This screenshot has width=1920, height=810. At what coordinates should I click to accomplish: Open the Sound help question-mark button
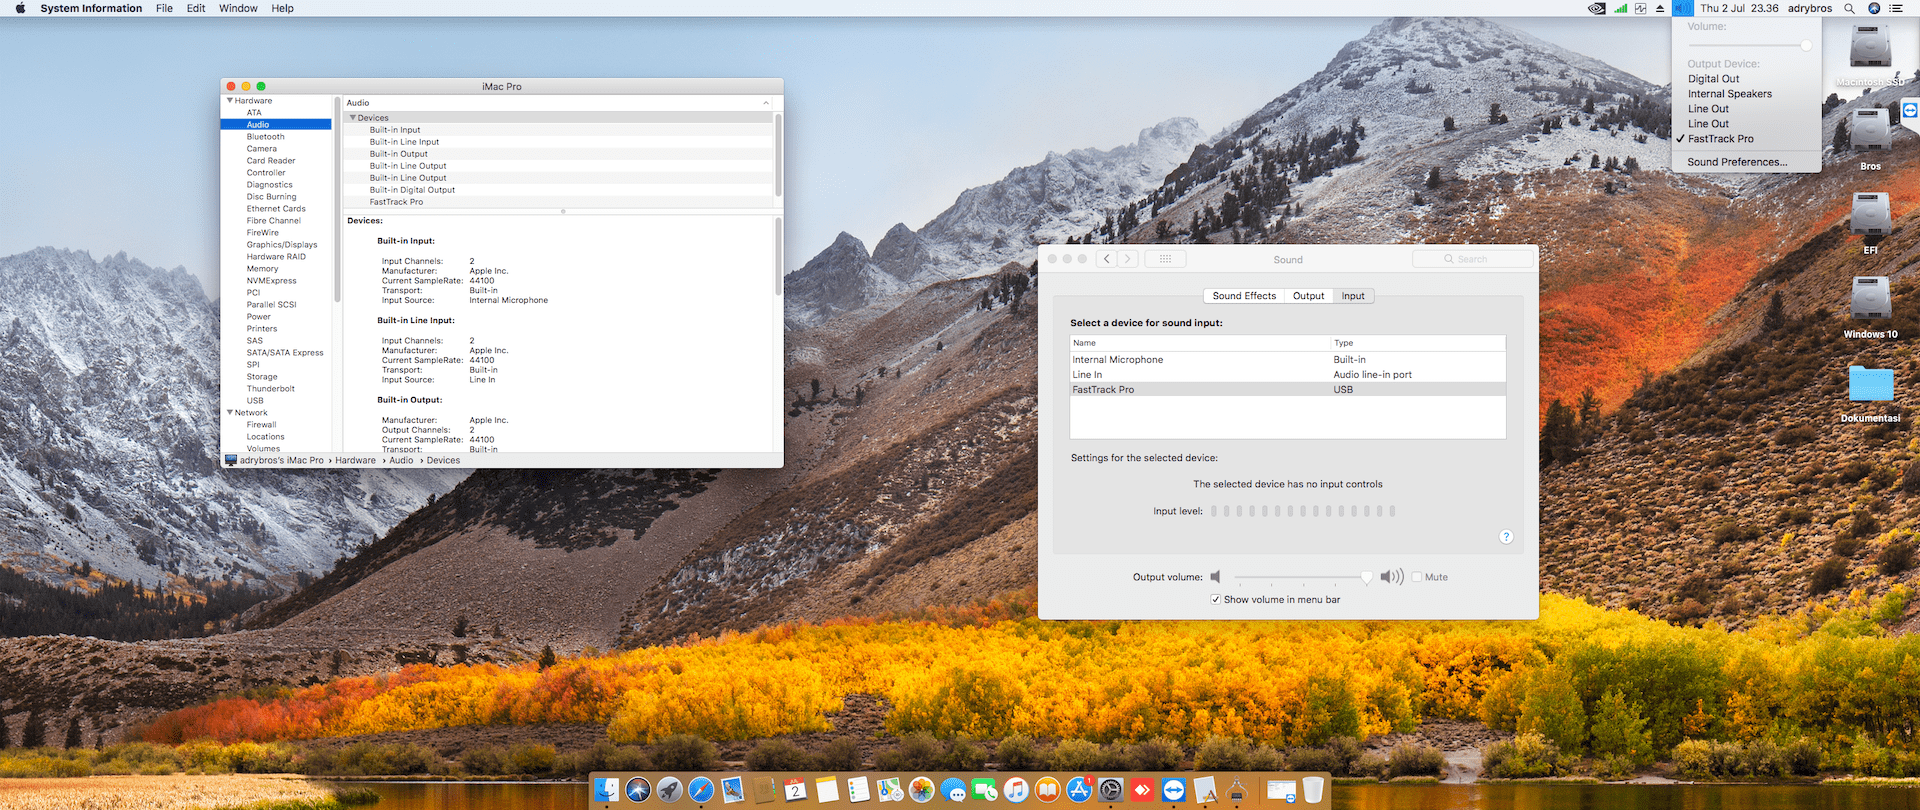pos(1506,537)
